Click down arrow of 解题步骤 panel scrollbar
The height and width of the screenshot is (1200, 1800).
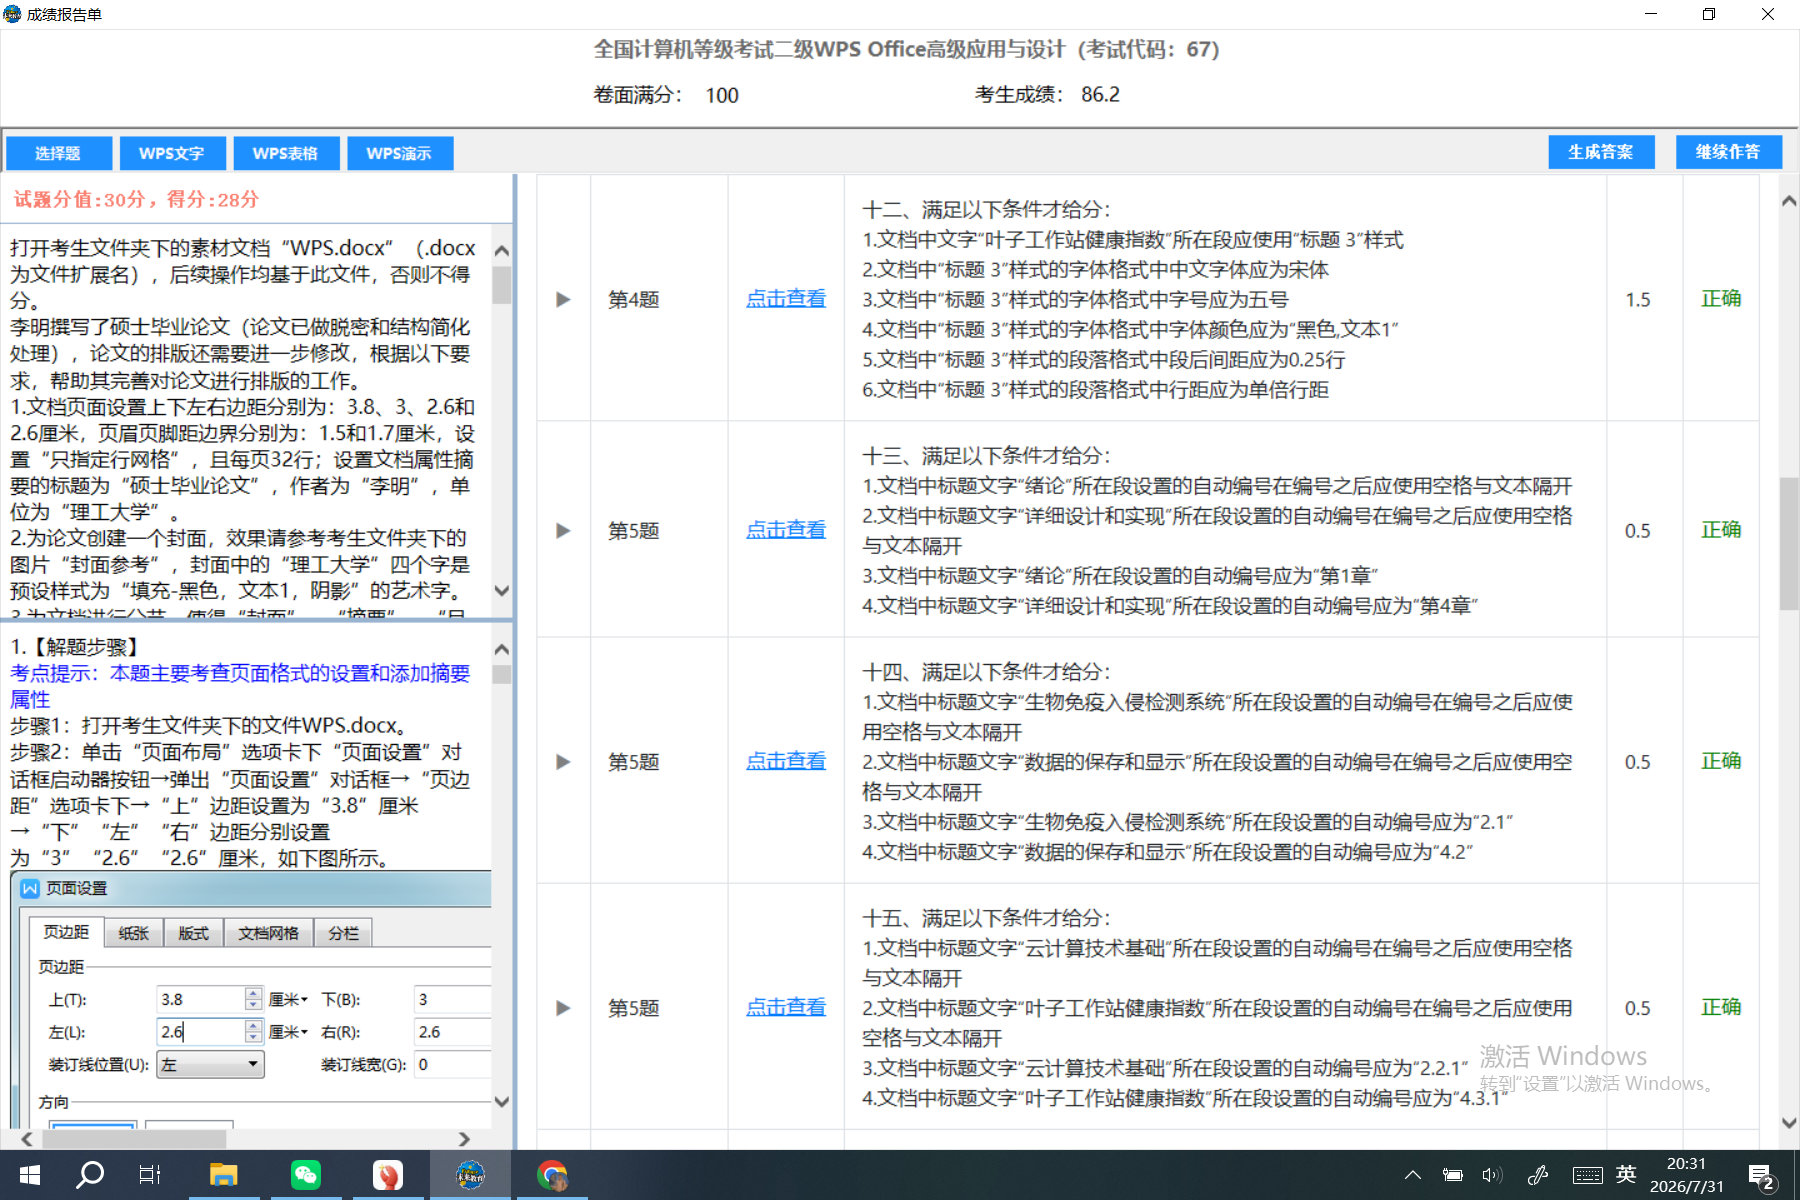tap(502, 1102)
